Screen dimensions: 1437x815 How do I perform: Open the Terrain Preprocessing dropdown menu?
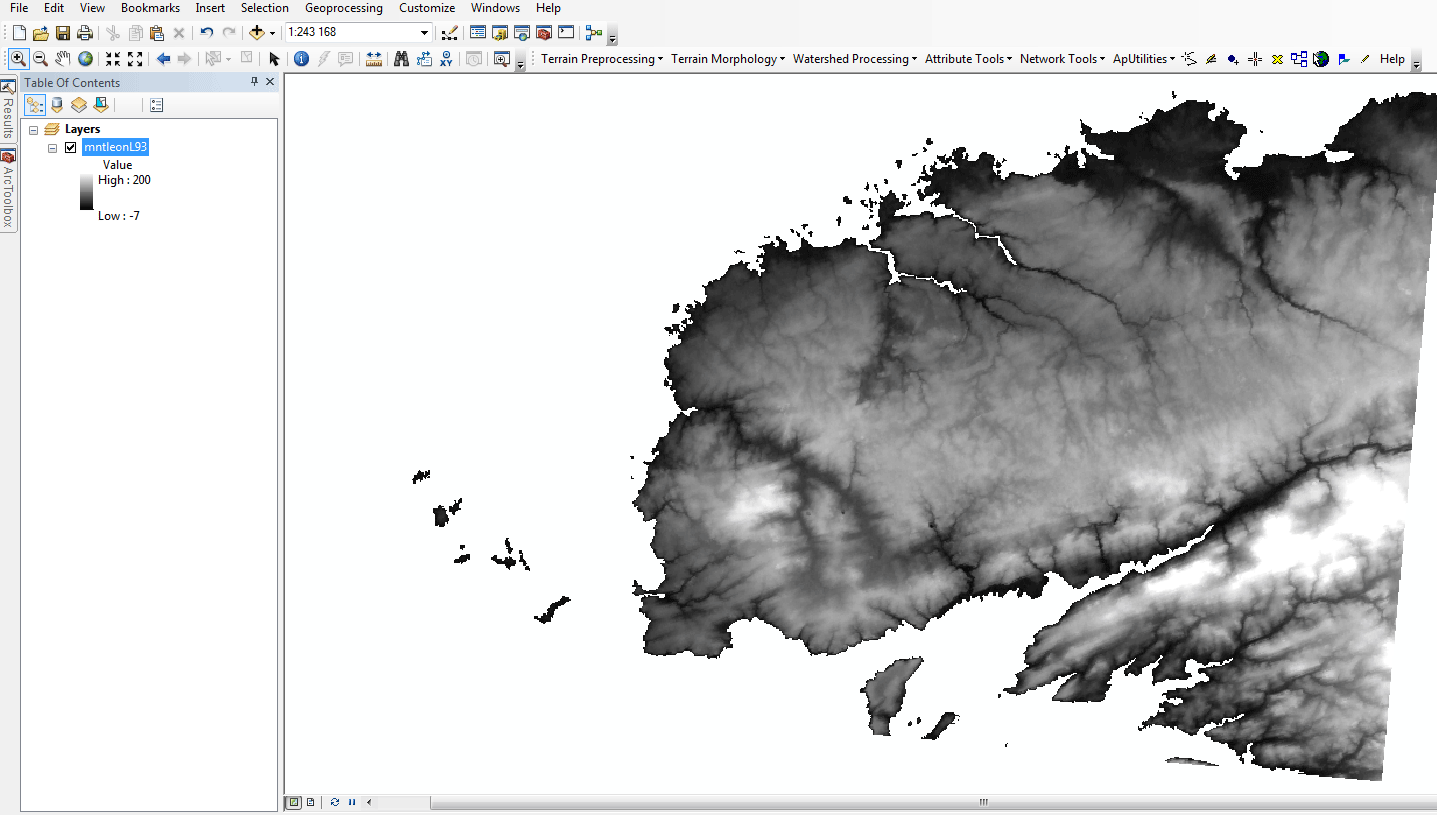click(x=602, y=59)
